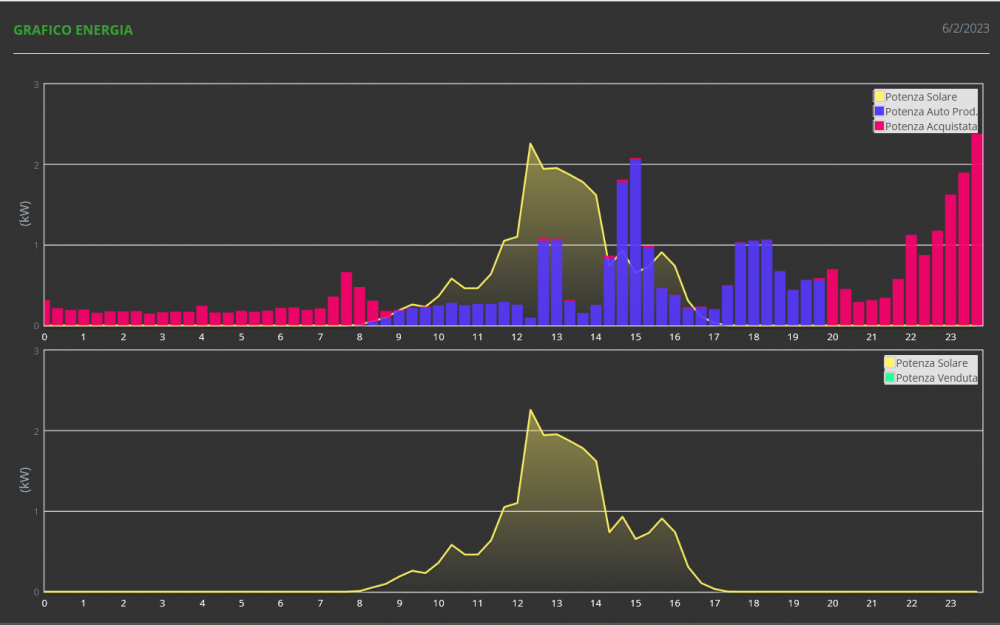Image resolution: width=1000 pixels, height=625 pixels.
Task: Click the first pink bar at hour 0
Action: point(46,313)
